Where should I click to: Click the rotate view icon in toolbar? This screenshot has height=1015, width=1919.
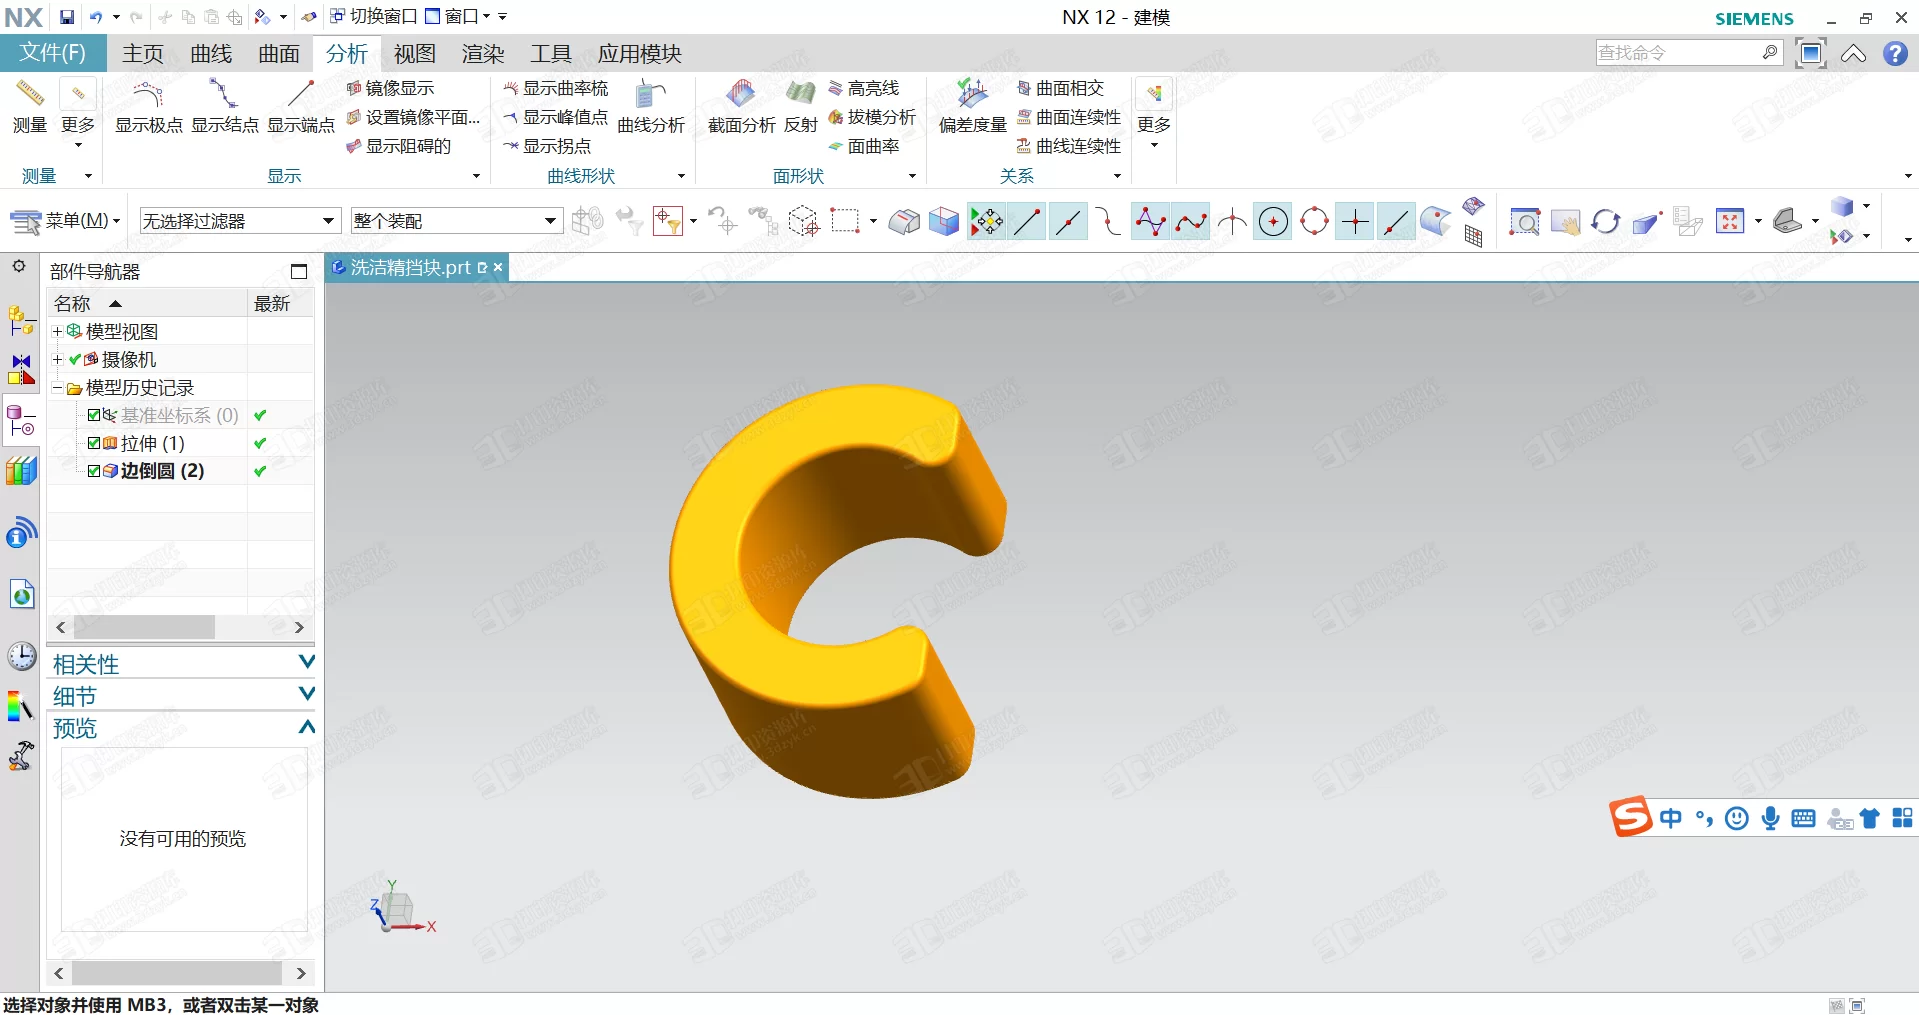point(1605,221)
